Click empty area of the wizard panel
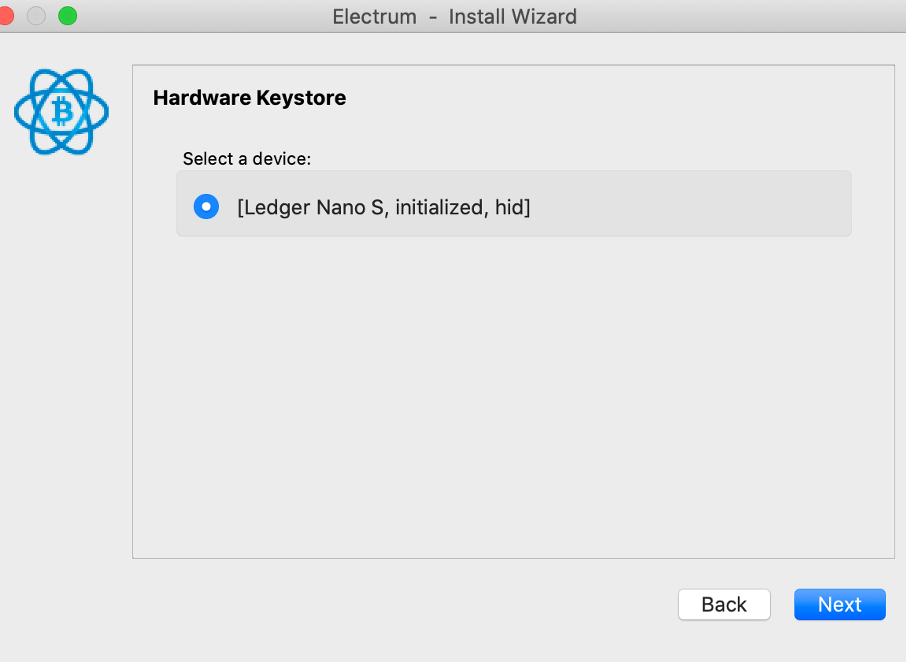The image size is (906, 662). [513, 399]
